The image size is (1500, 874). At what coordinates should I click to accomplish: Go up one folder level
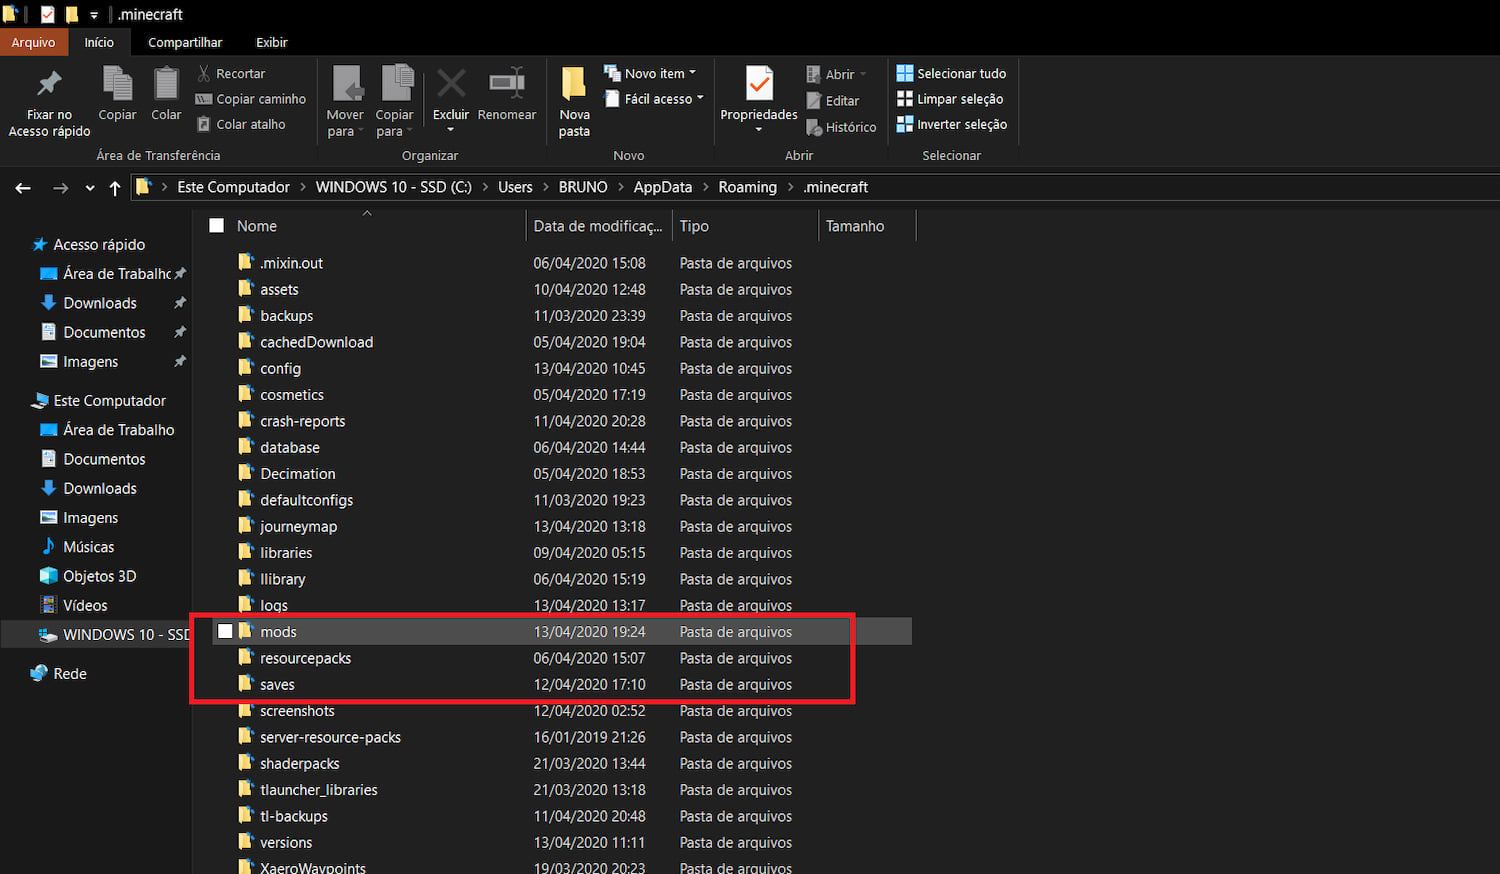point(115,187)
